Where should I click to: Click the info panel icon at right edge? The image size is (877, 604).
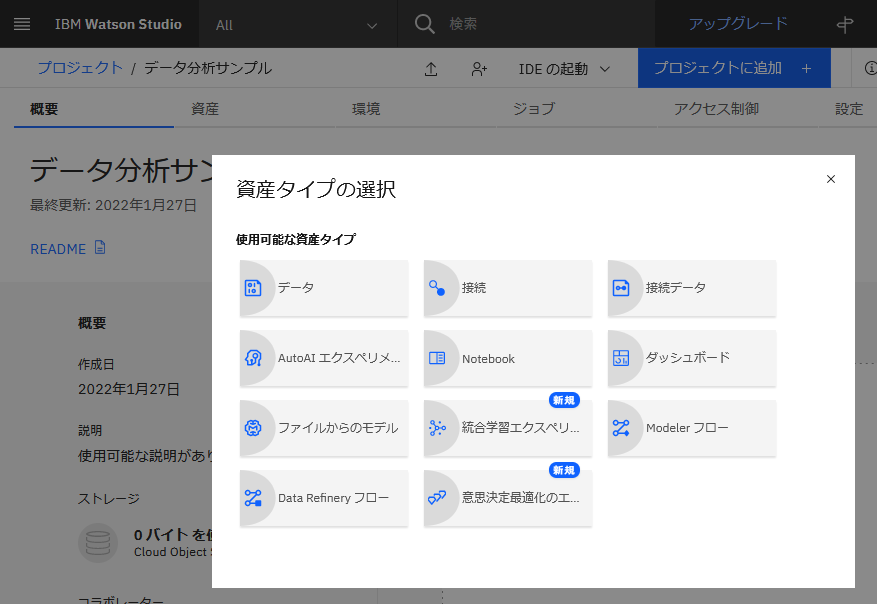click(x=870, y=68)
